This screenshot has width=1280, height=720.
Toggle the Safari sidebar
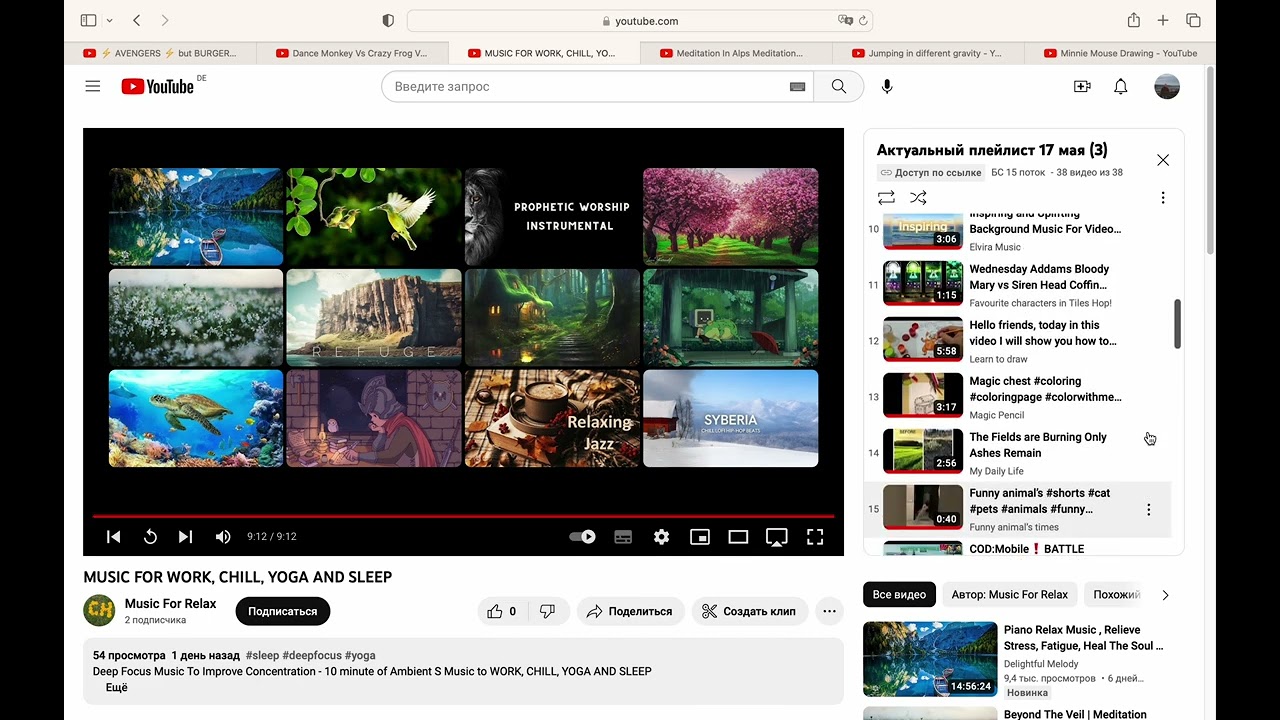tap(88, 20)
